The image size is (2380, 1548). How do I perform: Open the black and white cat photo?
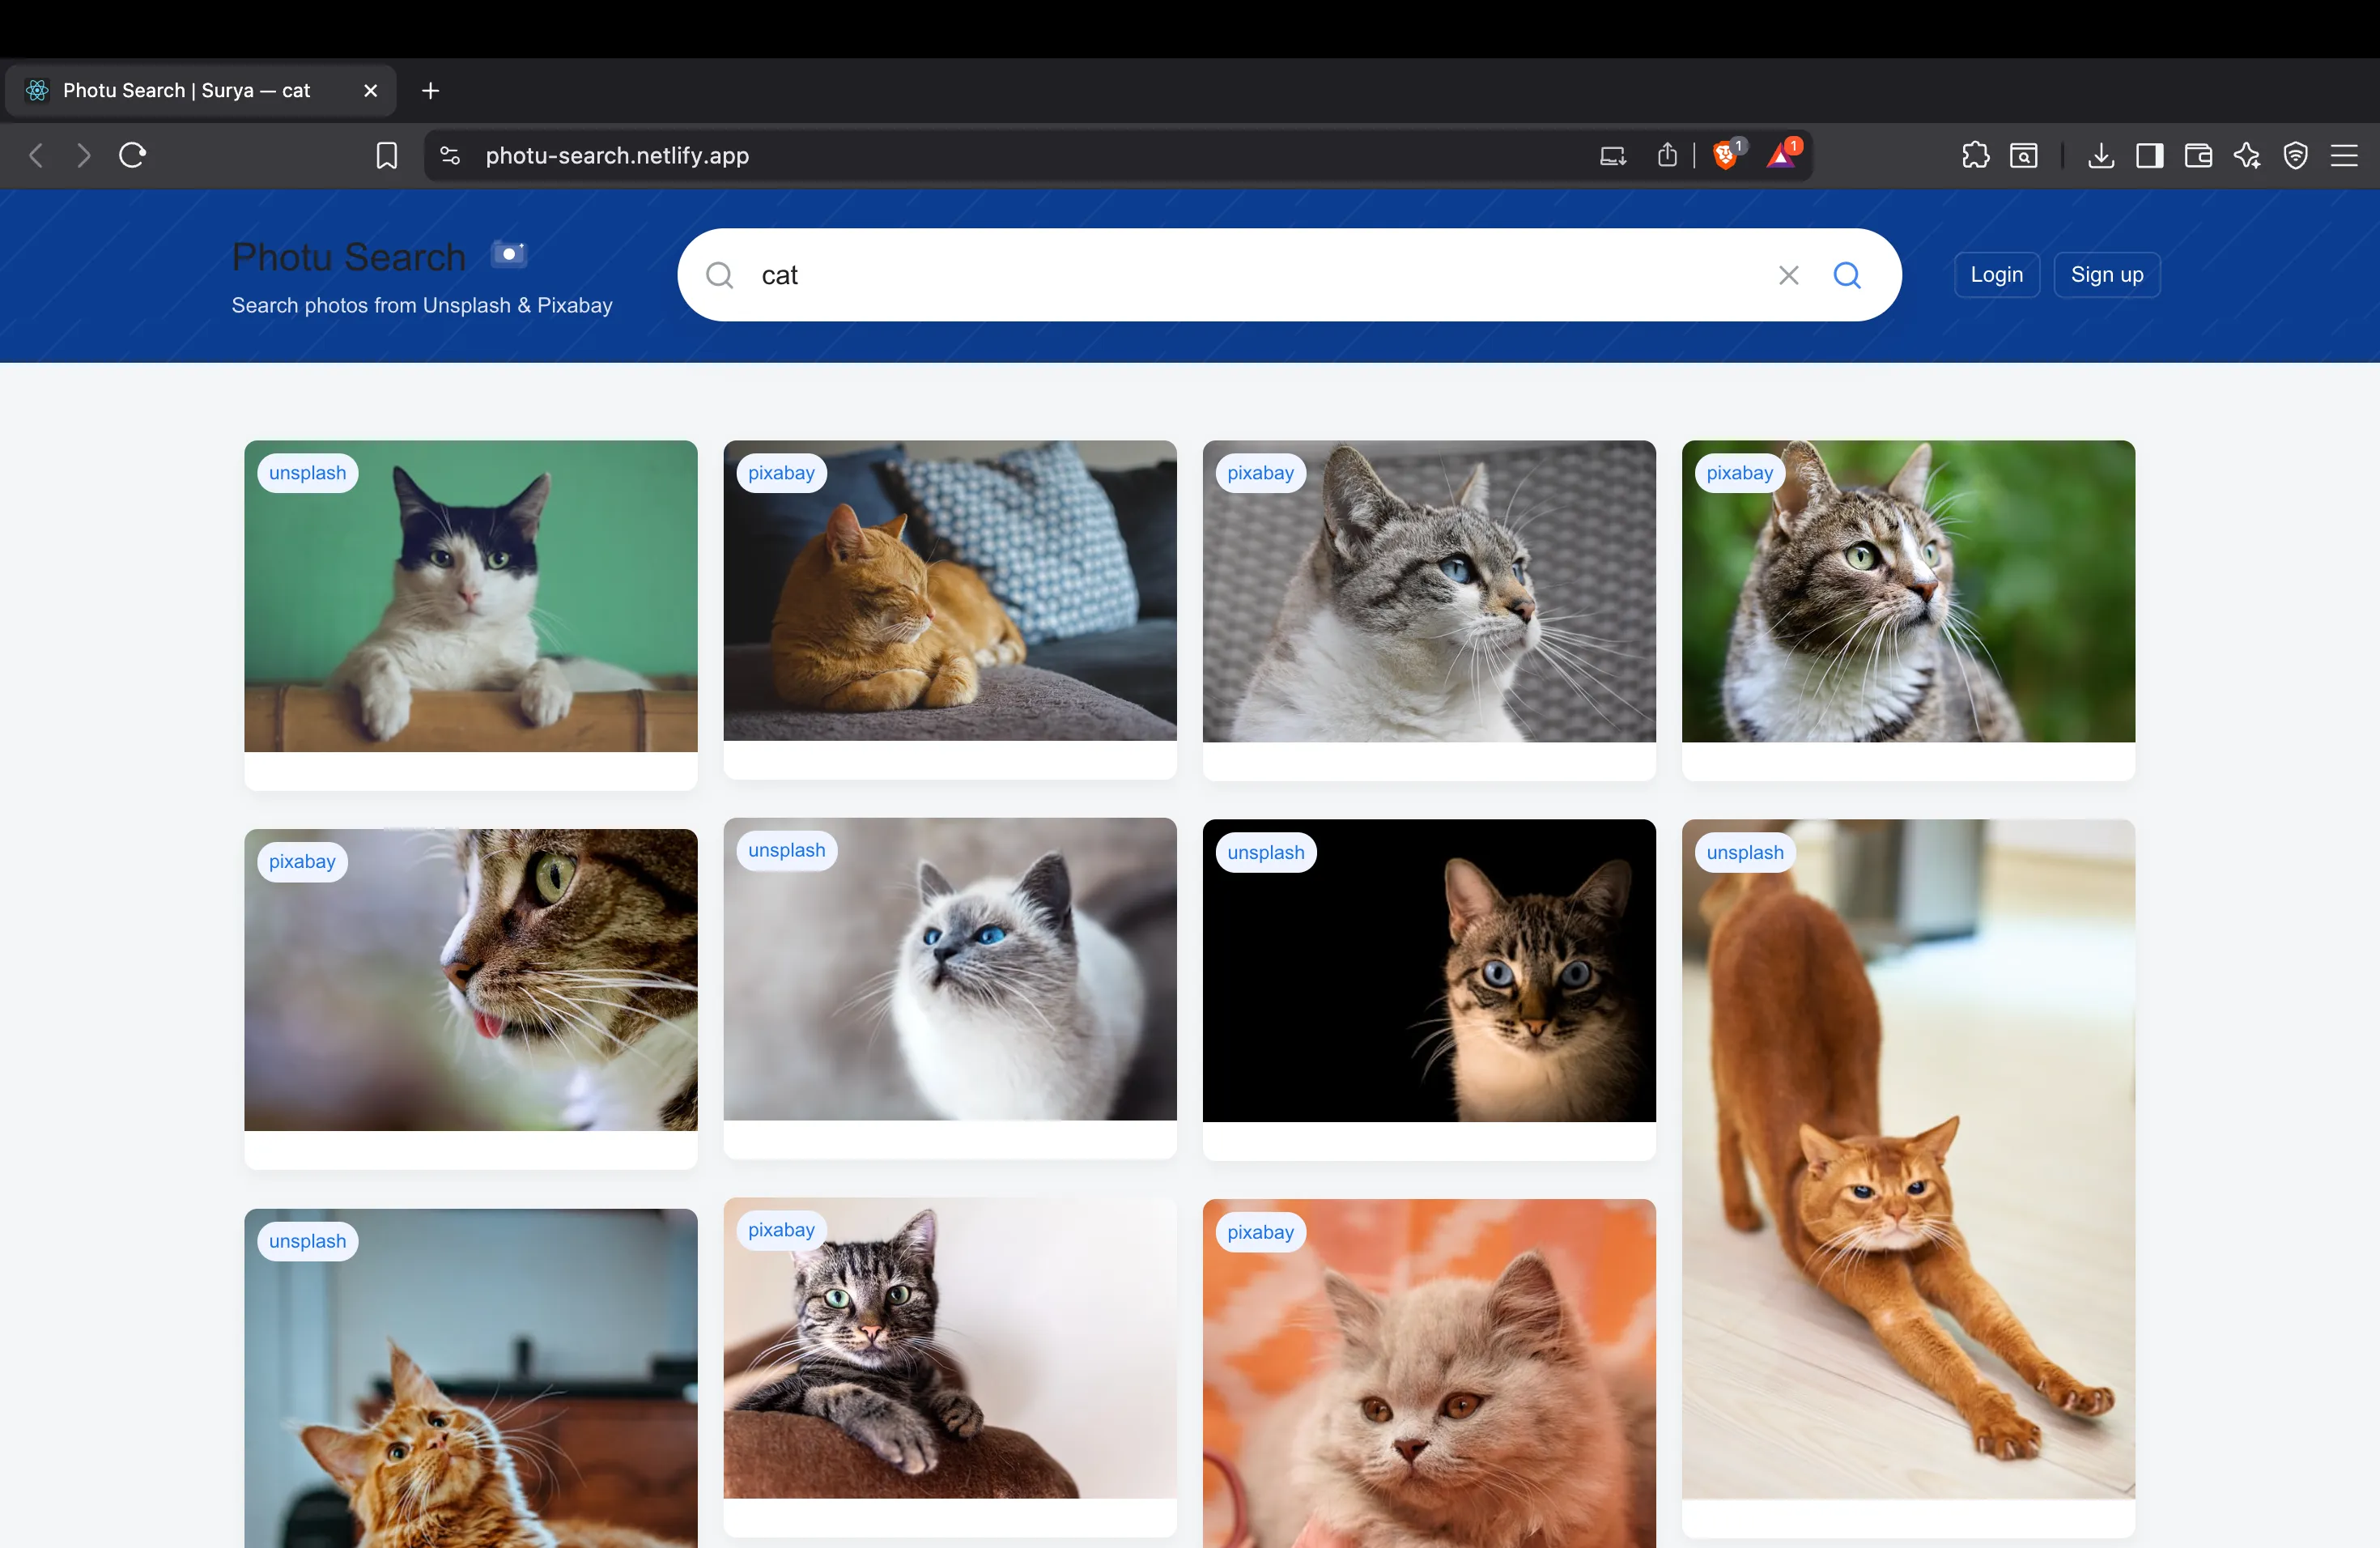471,596
